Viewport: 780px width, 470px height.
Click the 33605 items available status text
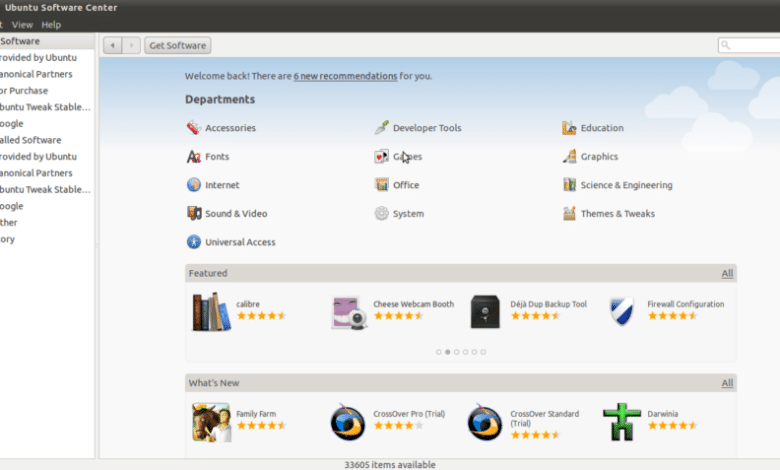[390, 465]
